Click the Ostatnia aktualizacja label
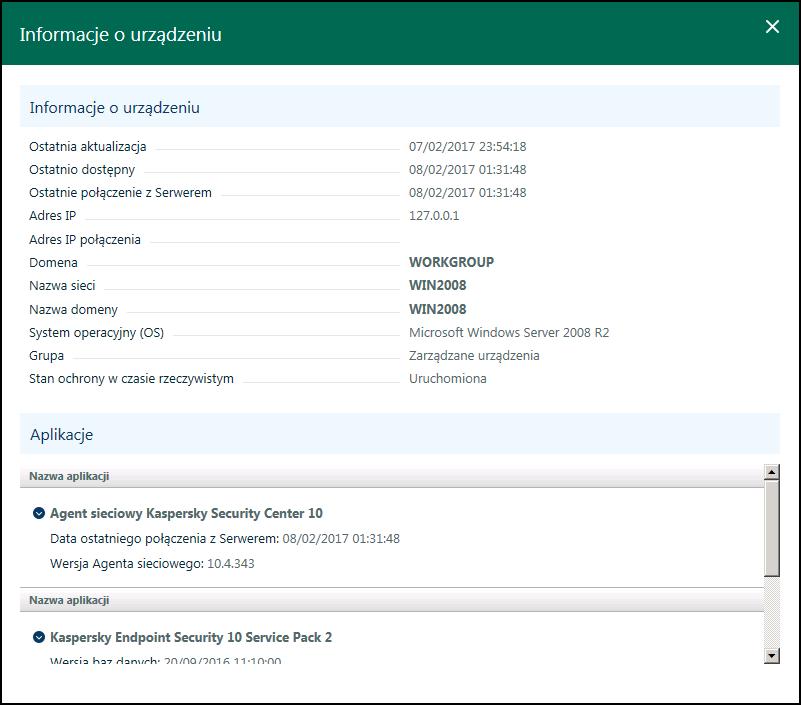The height and width of the screenshot is (705, 801). click(x=87, y=147)
